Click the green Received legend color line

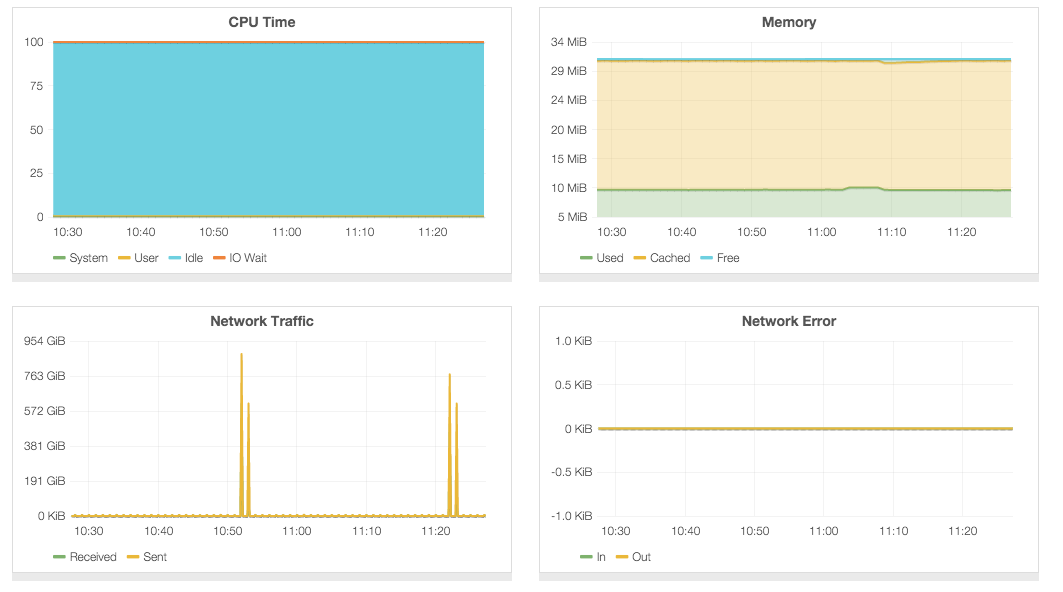(59, 557)
